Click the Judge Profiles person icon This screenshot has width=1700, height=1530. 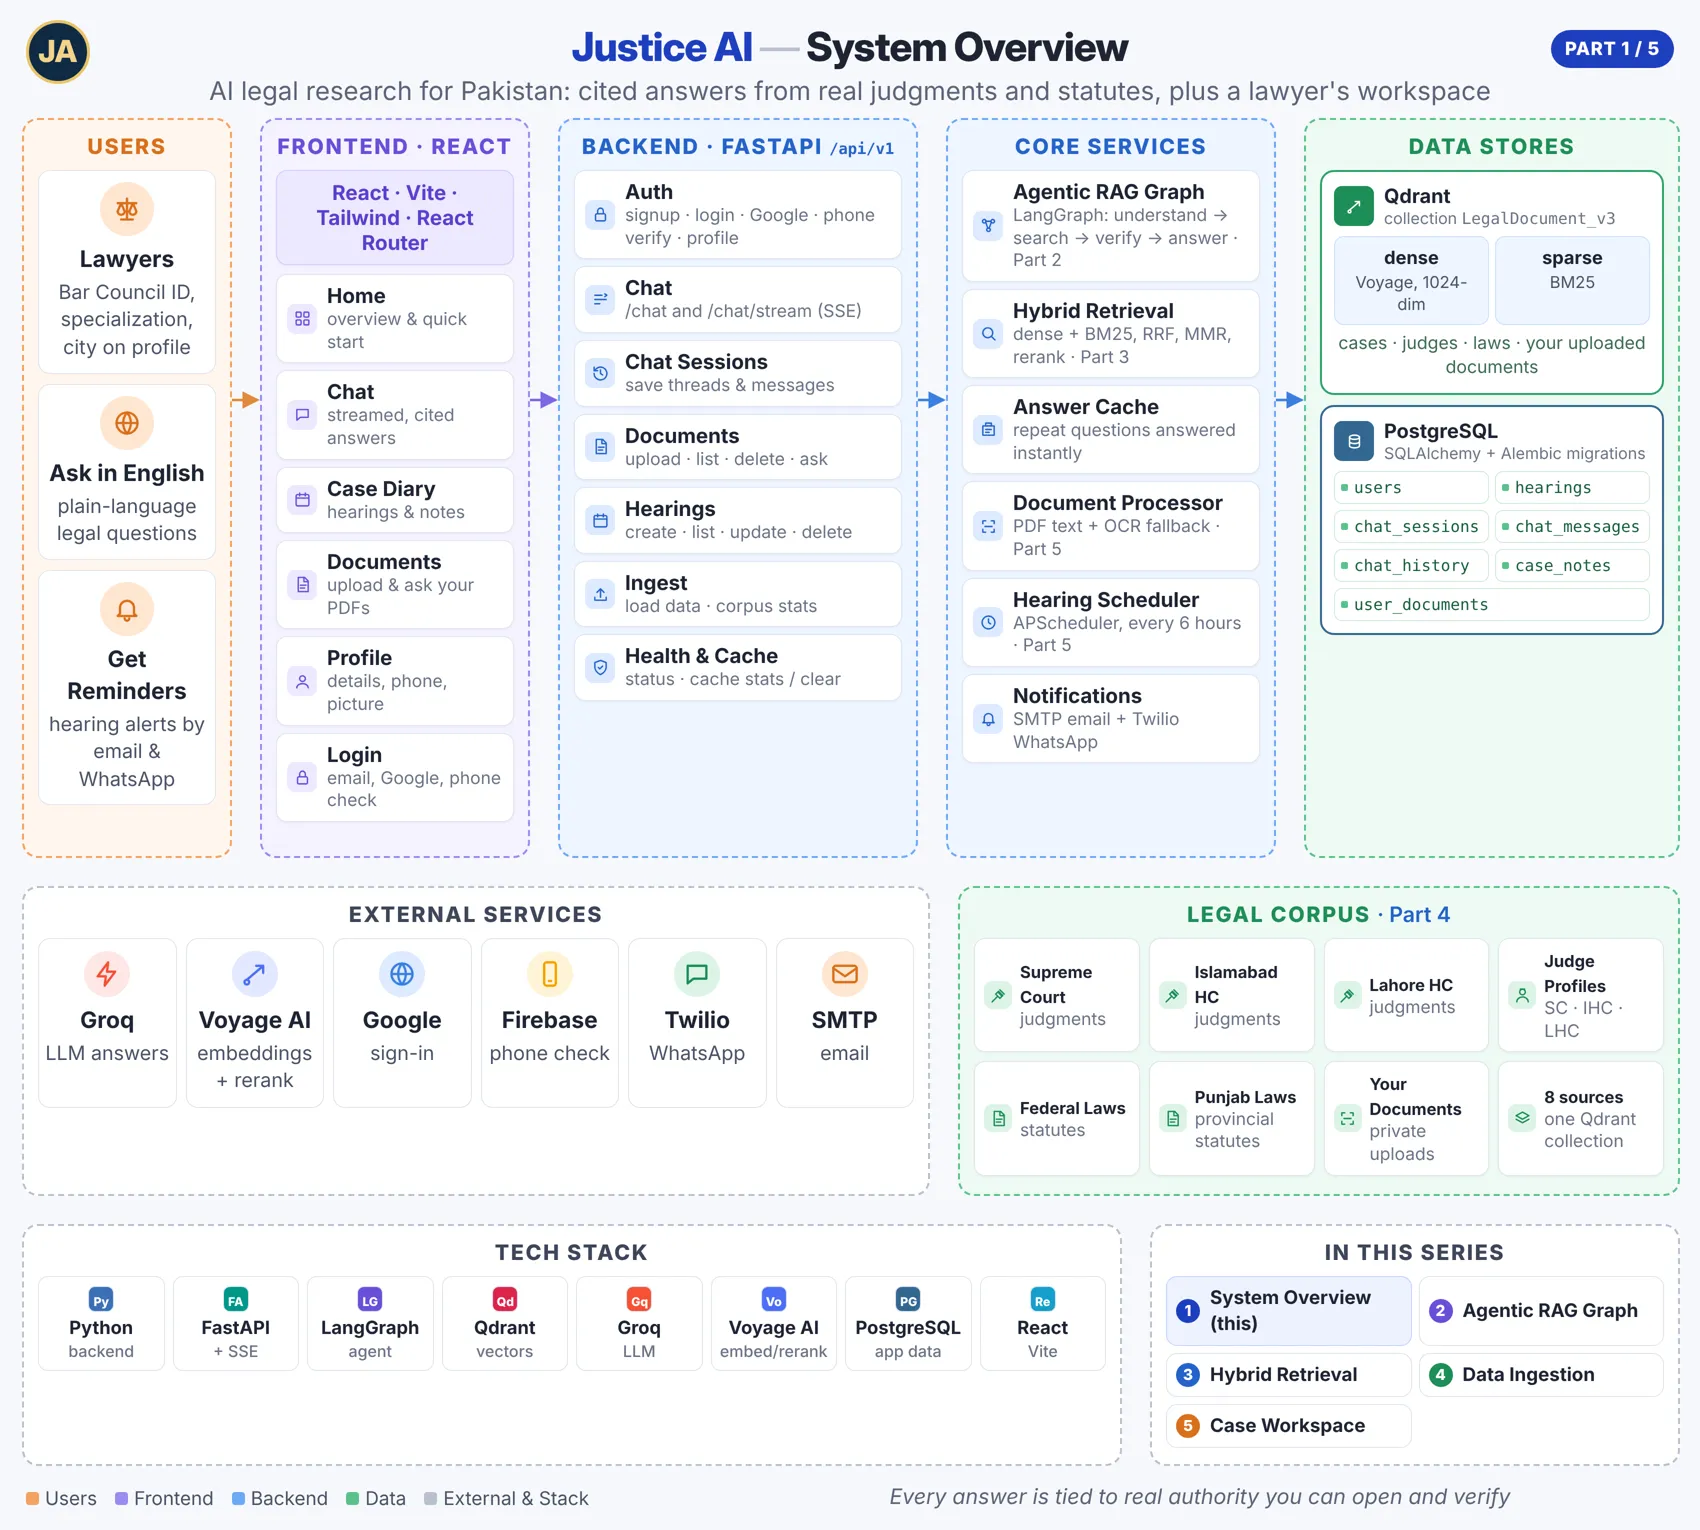(x=1522, y=995)
